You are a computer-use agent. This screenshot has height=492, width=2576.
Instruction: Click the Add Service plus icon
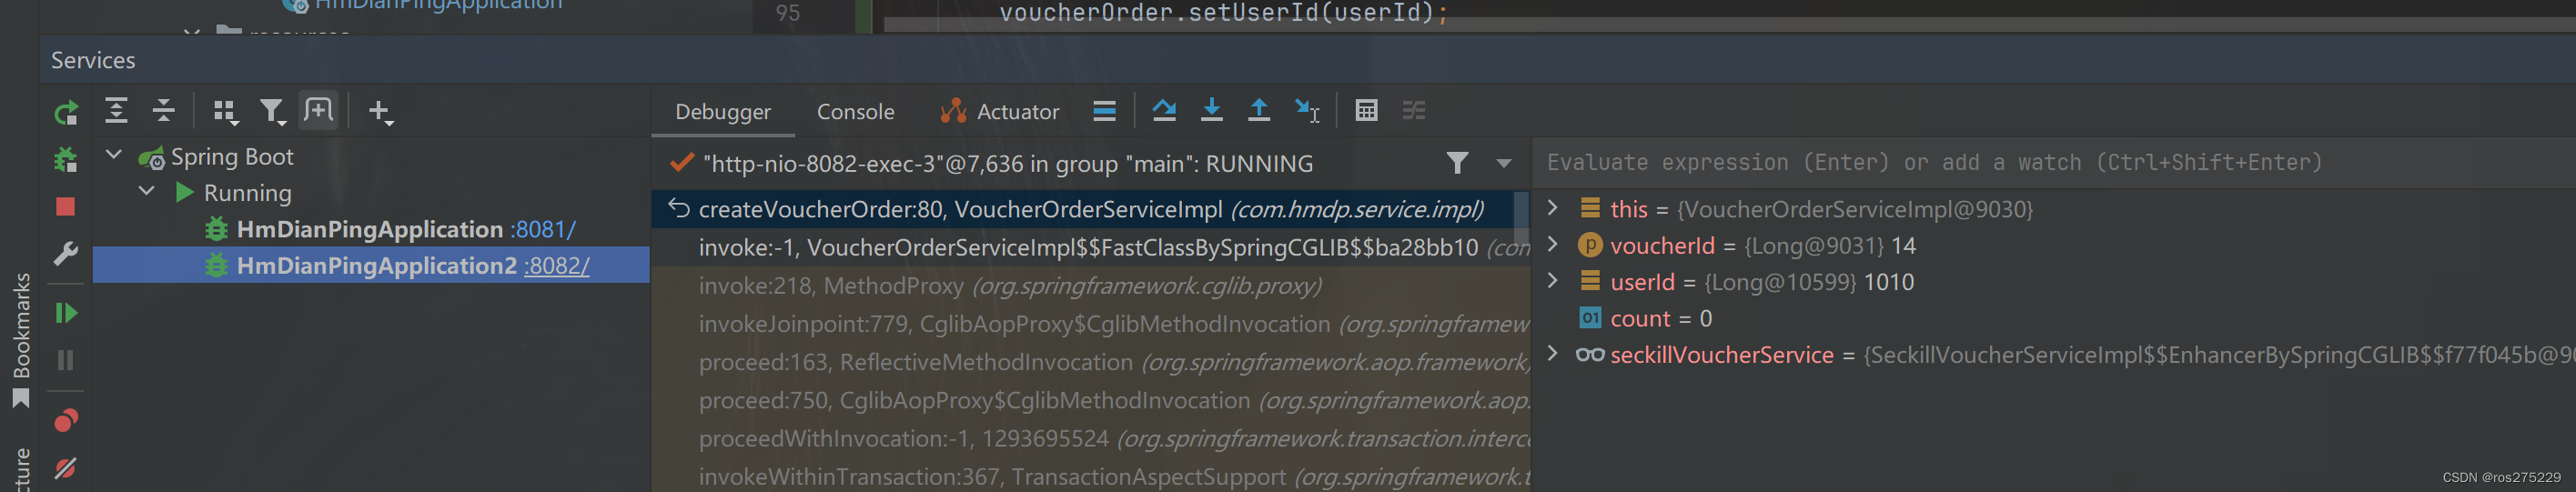click(x=380, y=112)
